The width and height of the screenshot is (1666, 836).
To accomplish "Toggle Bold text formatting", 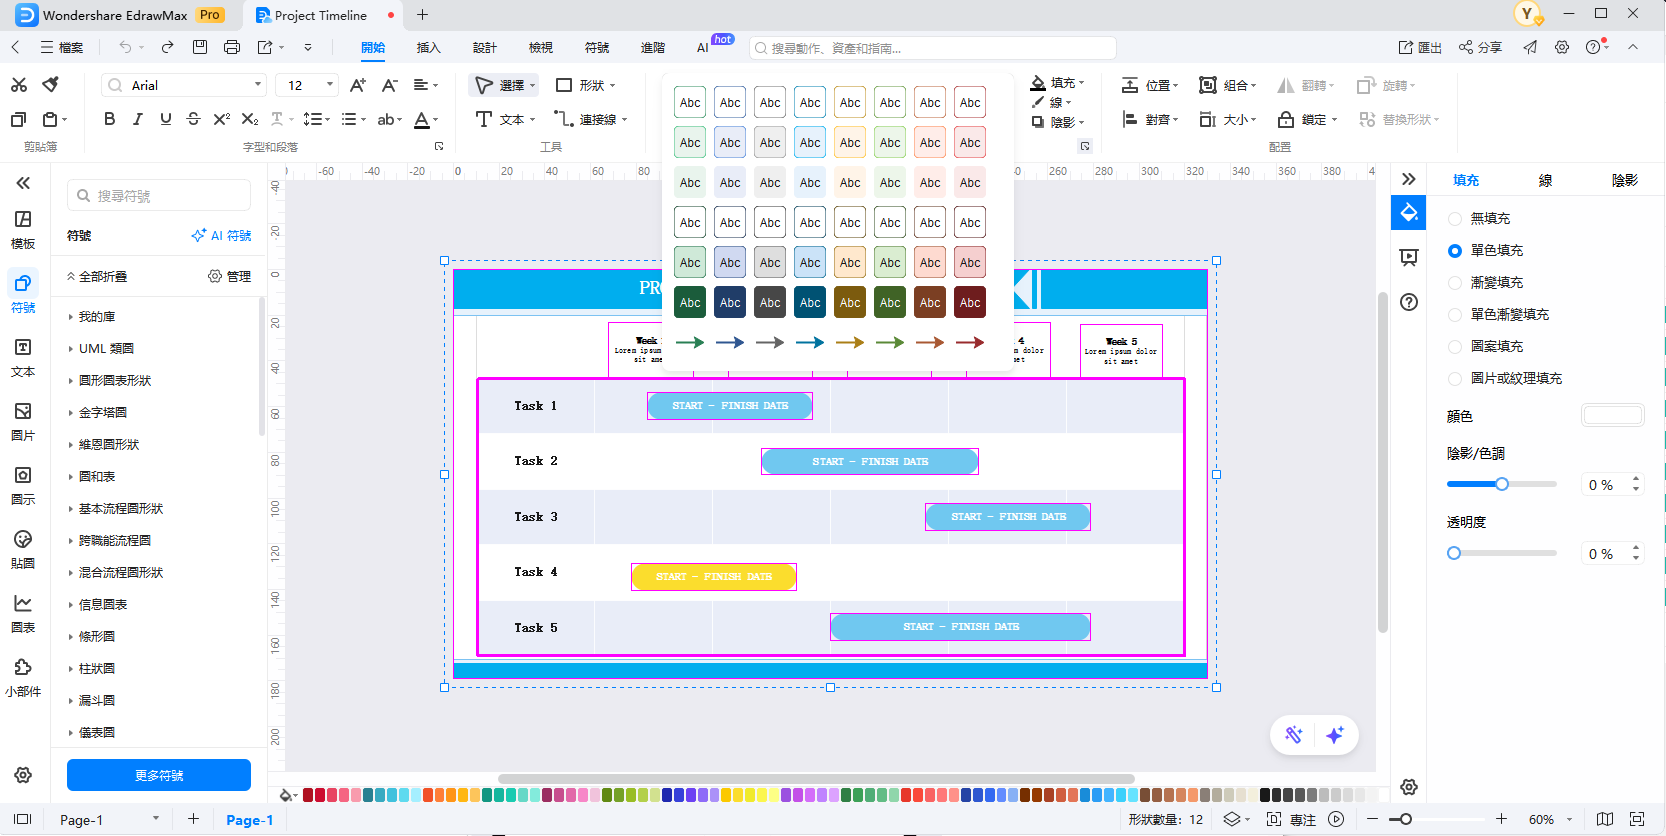I will (x=109, y=119).
